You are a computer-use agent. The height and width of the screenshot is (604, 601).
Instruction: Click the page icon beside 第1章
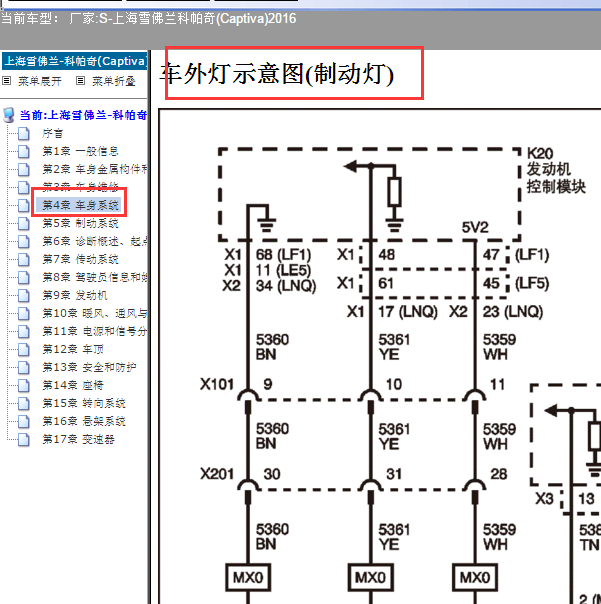24,151
